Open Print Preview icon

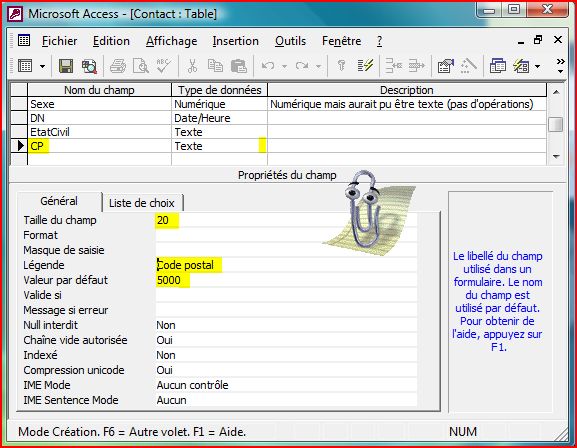point(141,66)
